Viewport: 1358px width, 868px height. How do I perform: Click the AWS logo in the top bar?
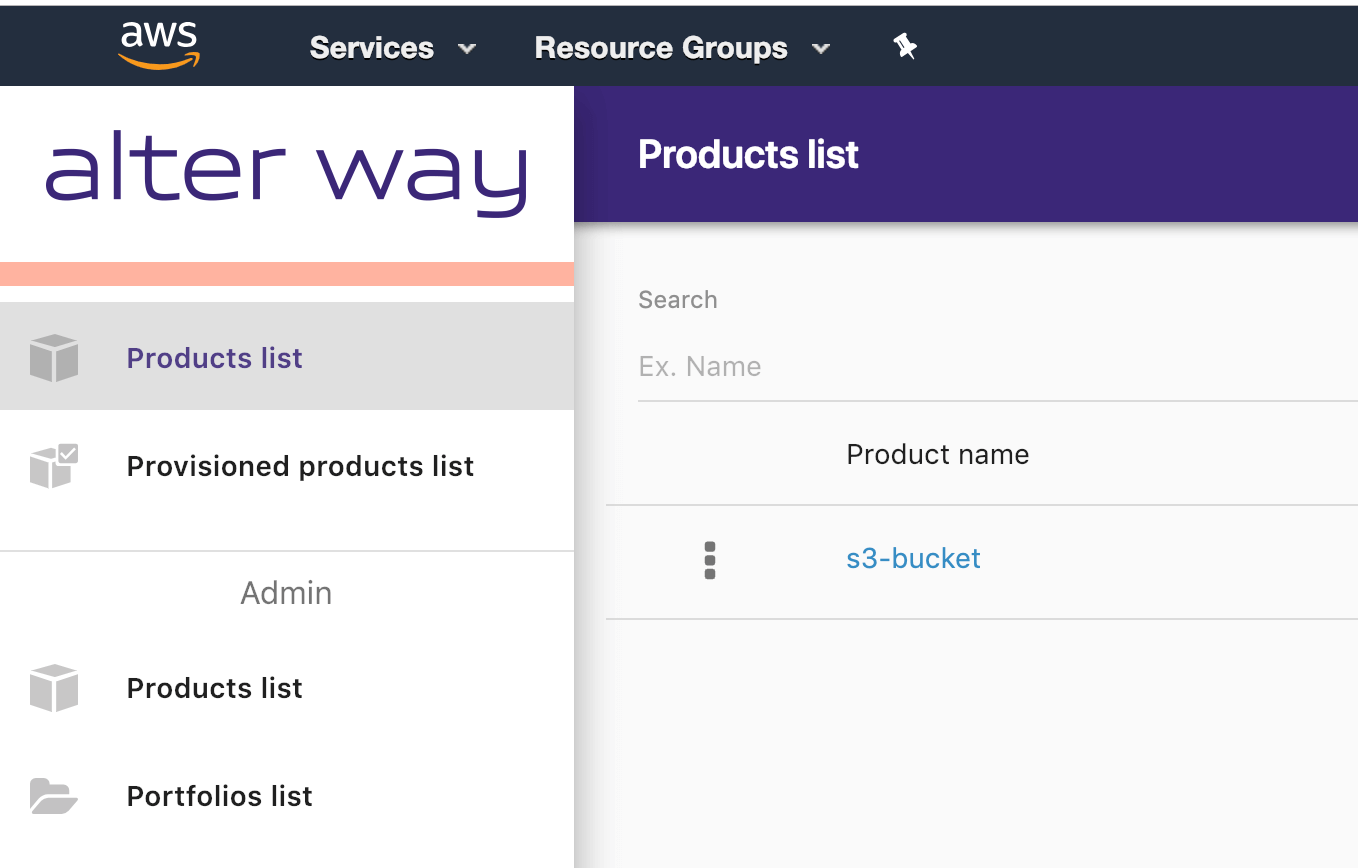[x=158, y=44]
